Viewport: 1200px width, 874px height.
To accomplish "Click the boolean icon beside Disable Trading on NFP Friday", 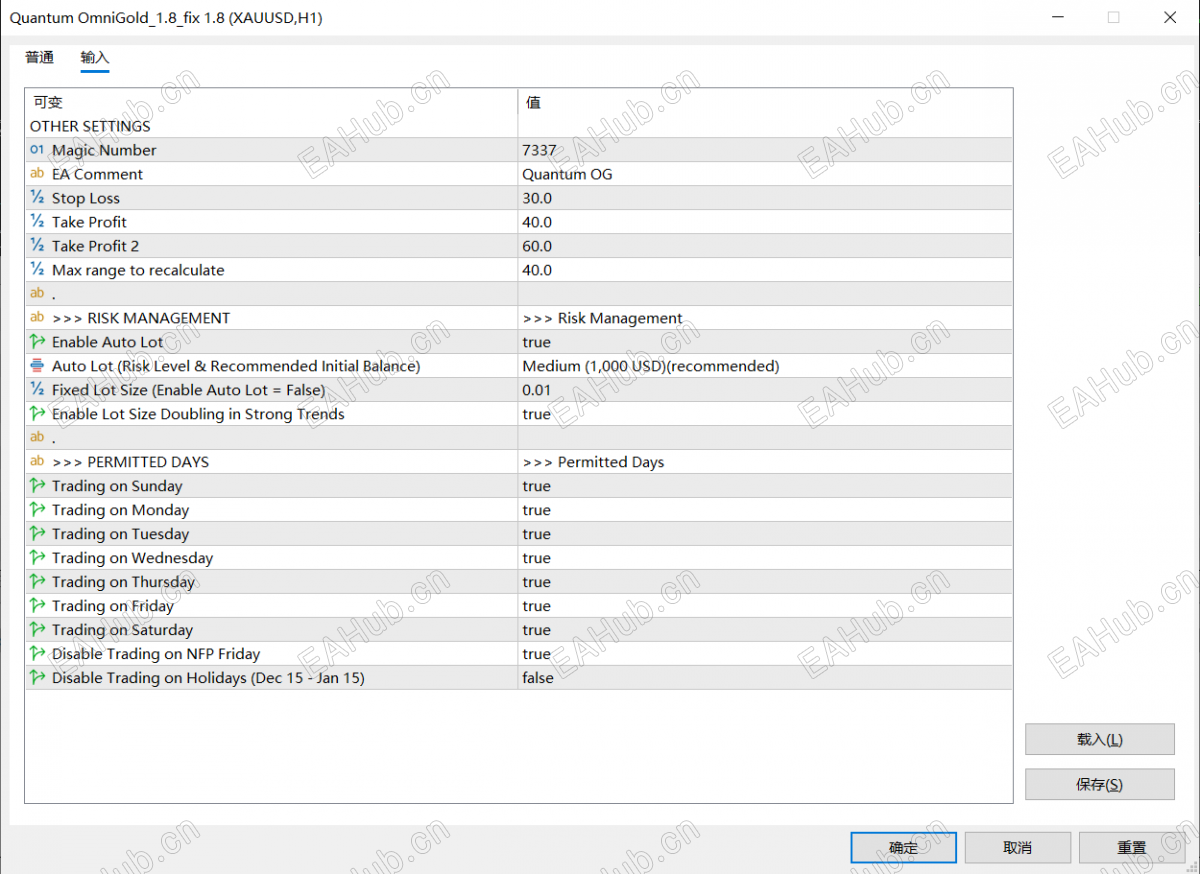I will coord(37,654).
